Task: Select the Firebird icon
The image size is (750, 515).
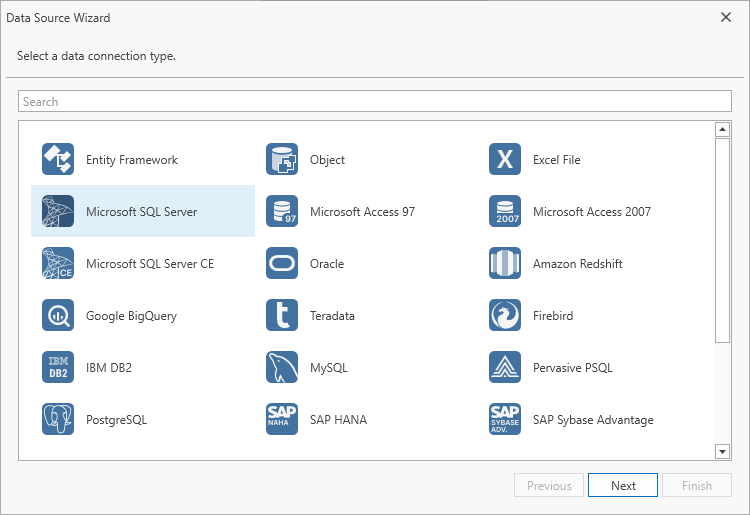Action: [505, 315]
